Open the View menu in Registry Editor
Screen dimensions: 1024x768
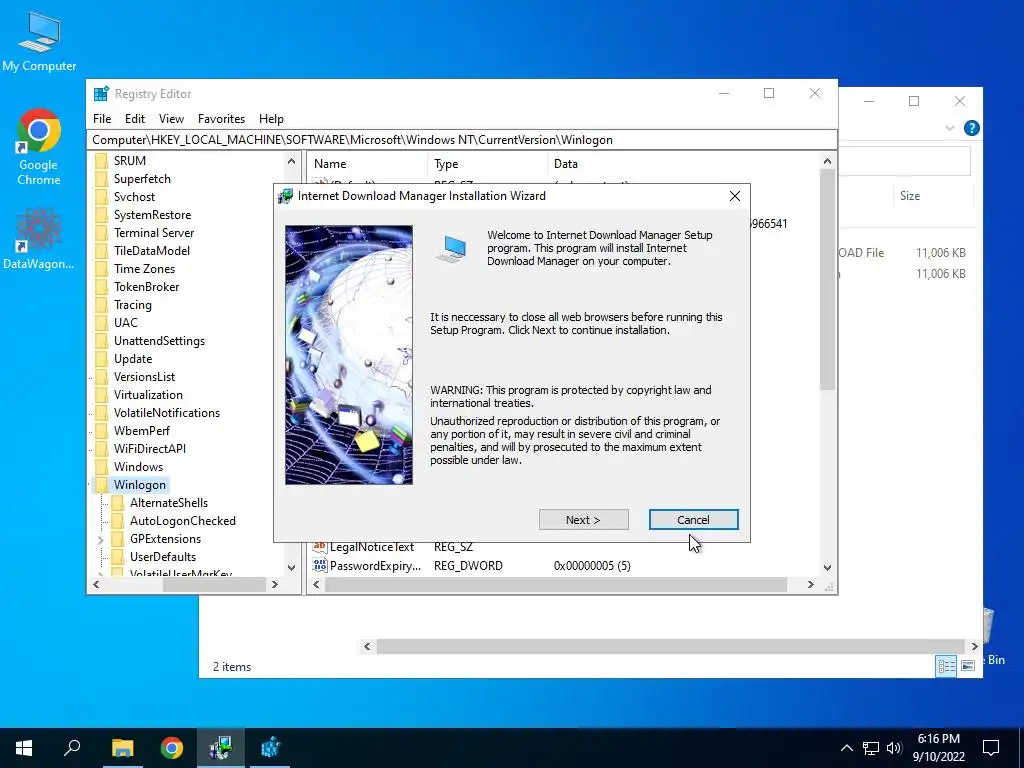[x=171, y=119]
